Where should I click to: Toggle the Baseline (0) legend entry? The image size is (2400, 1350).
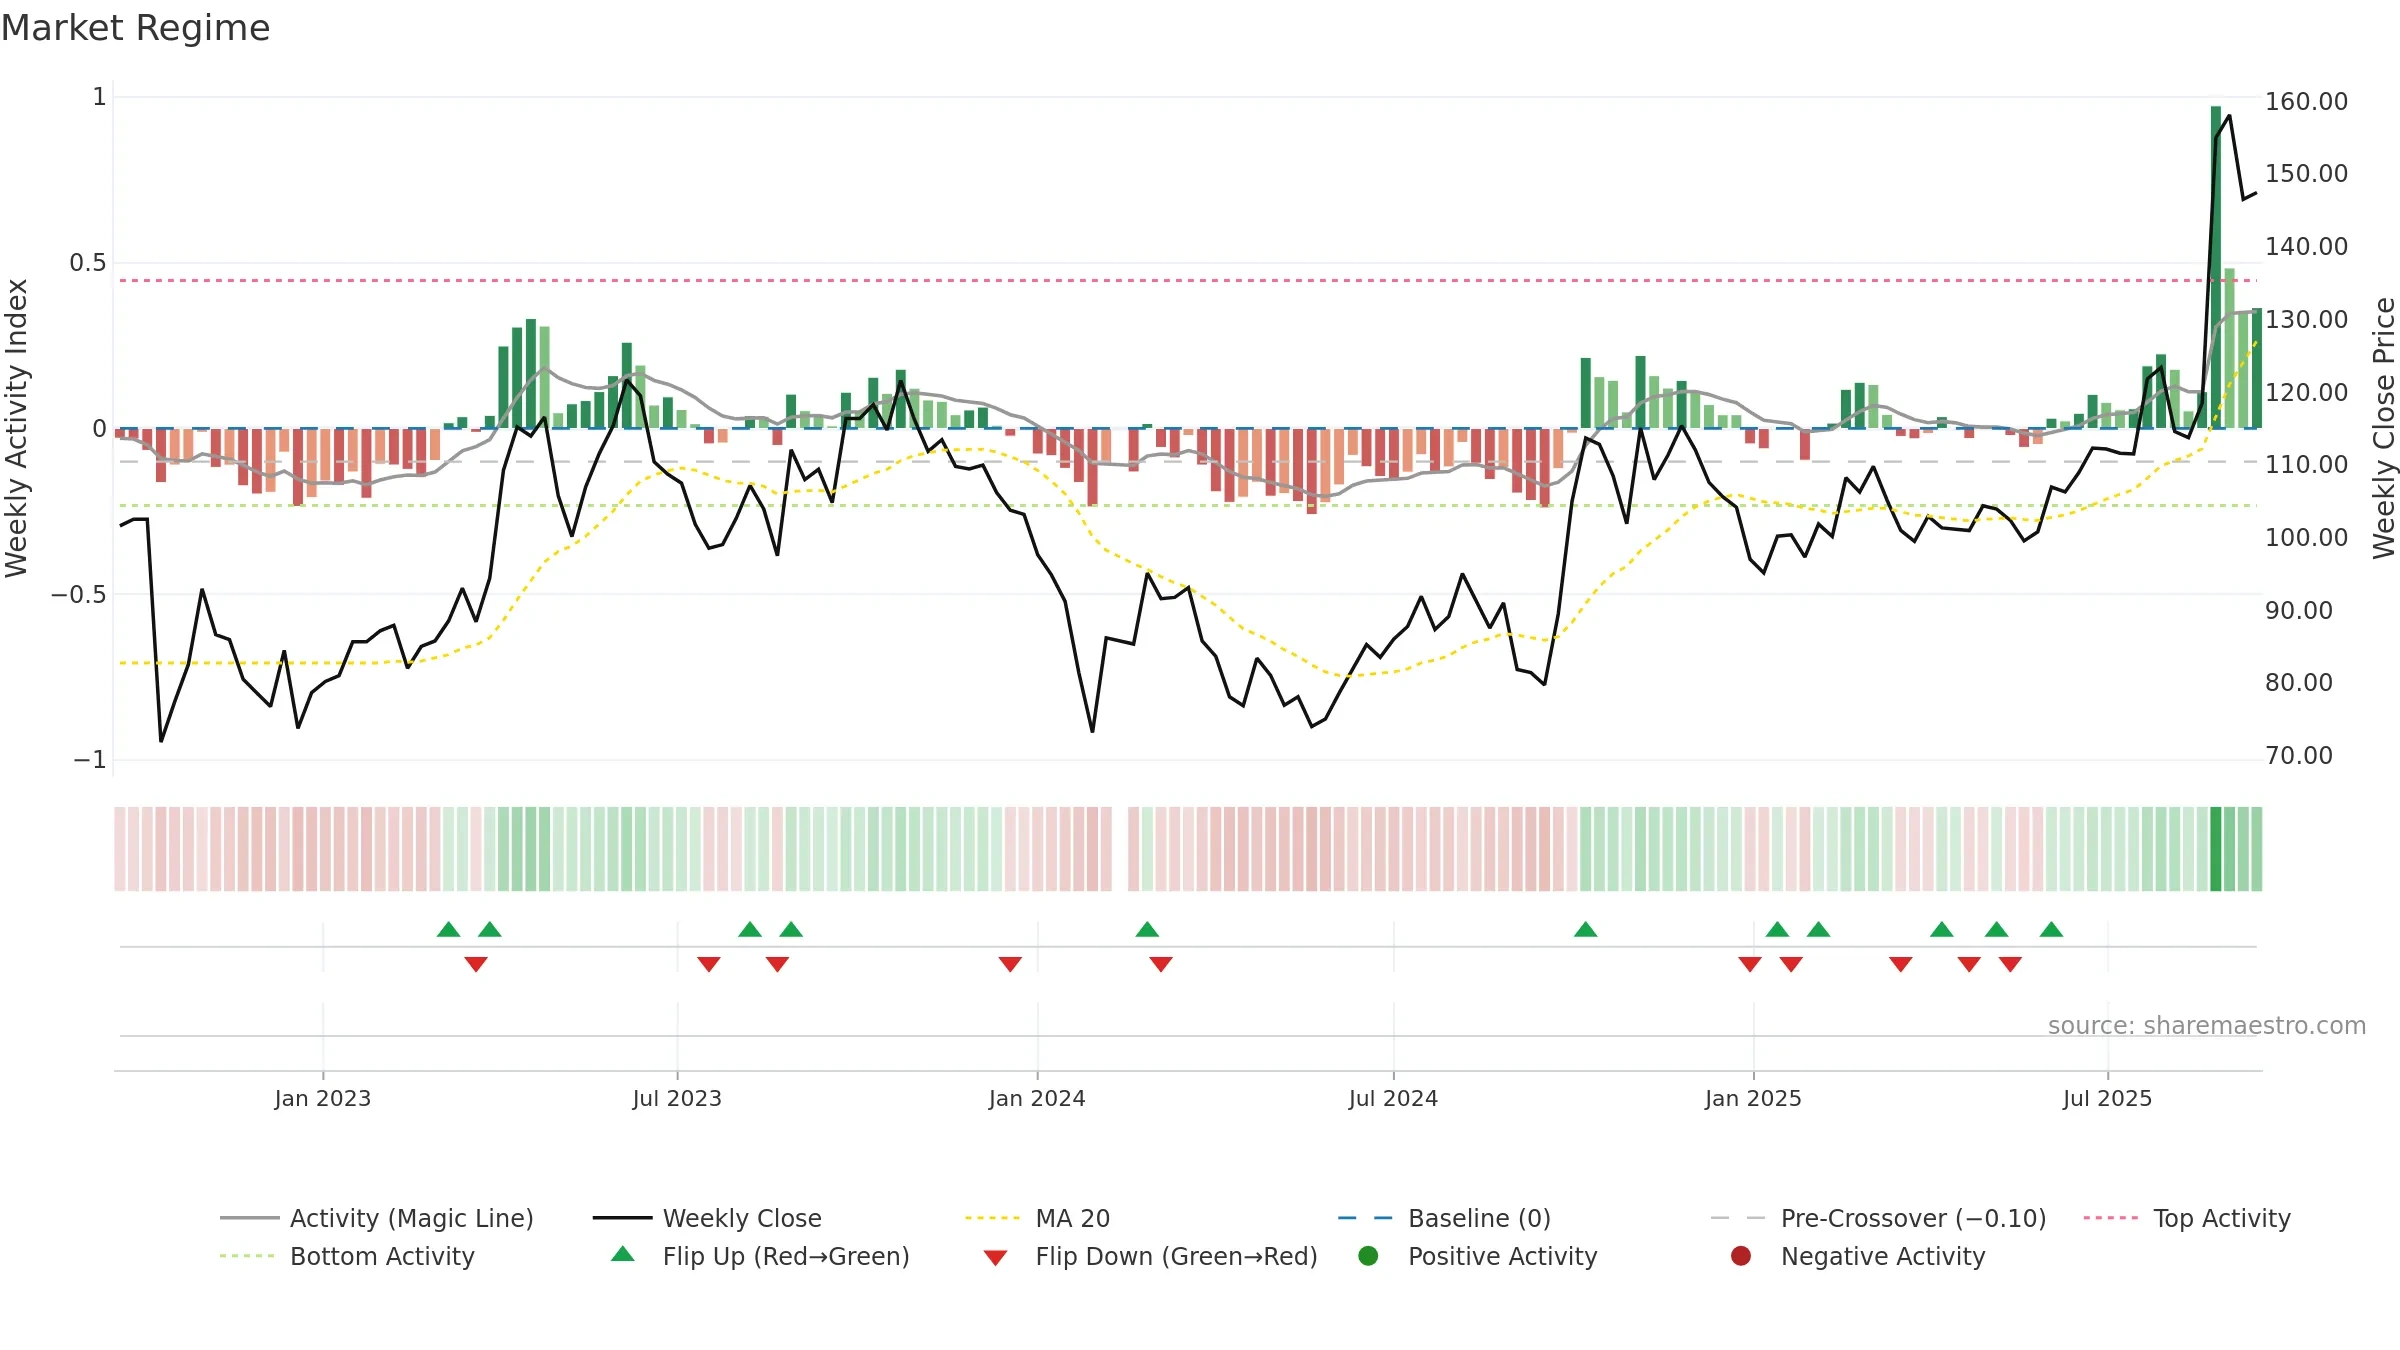1444,1218
